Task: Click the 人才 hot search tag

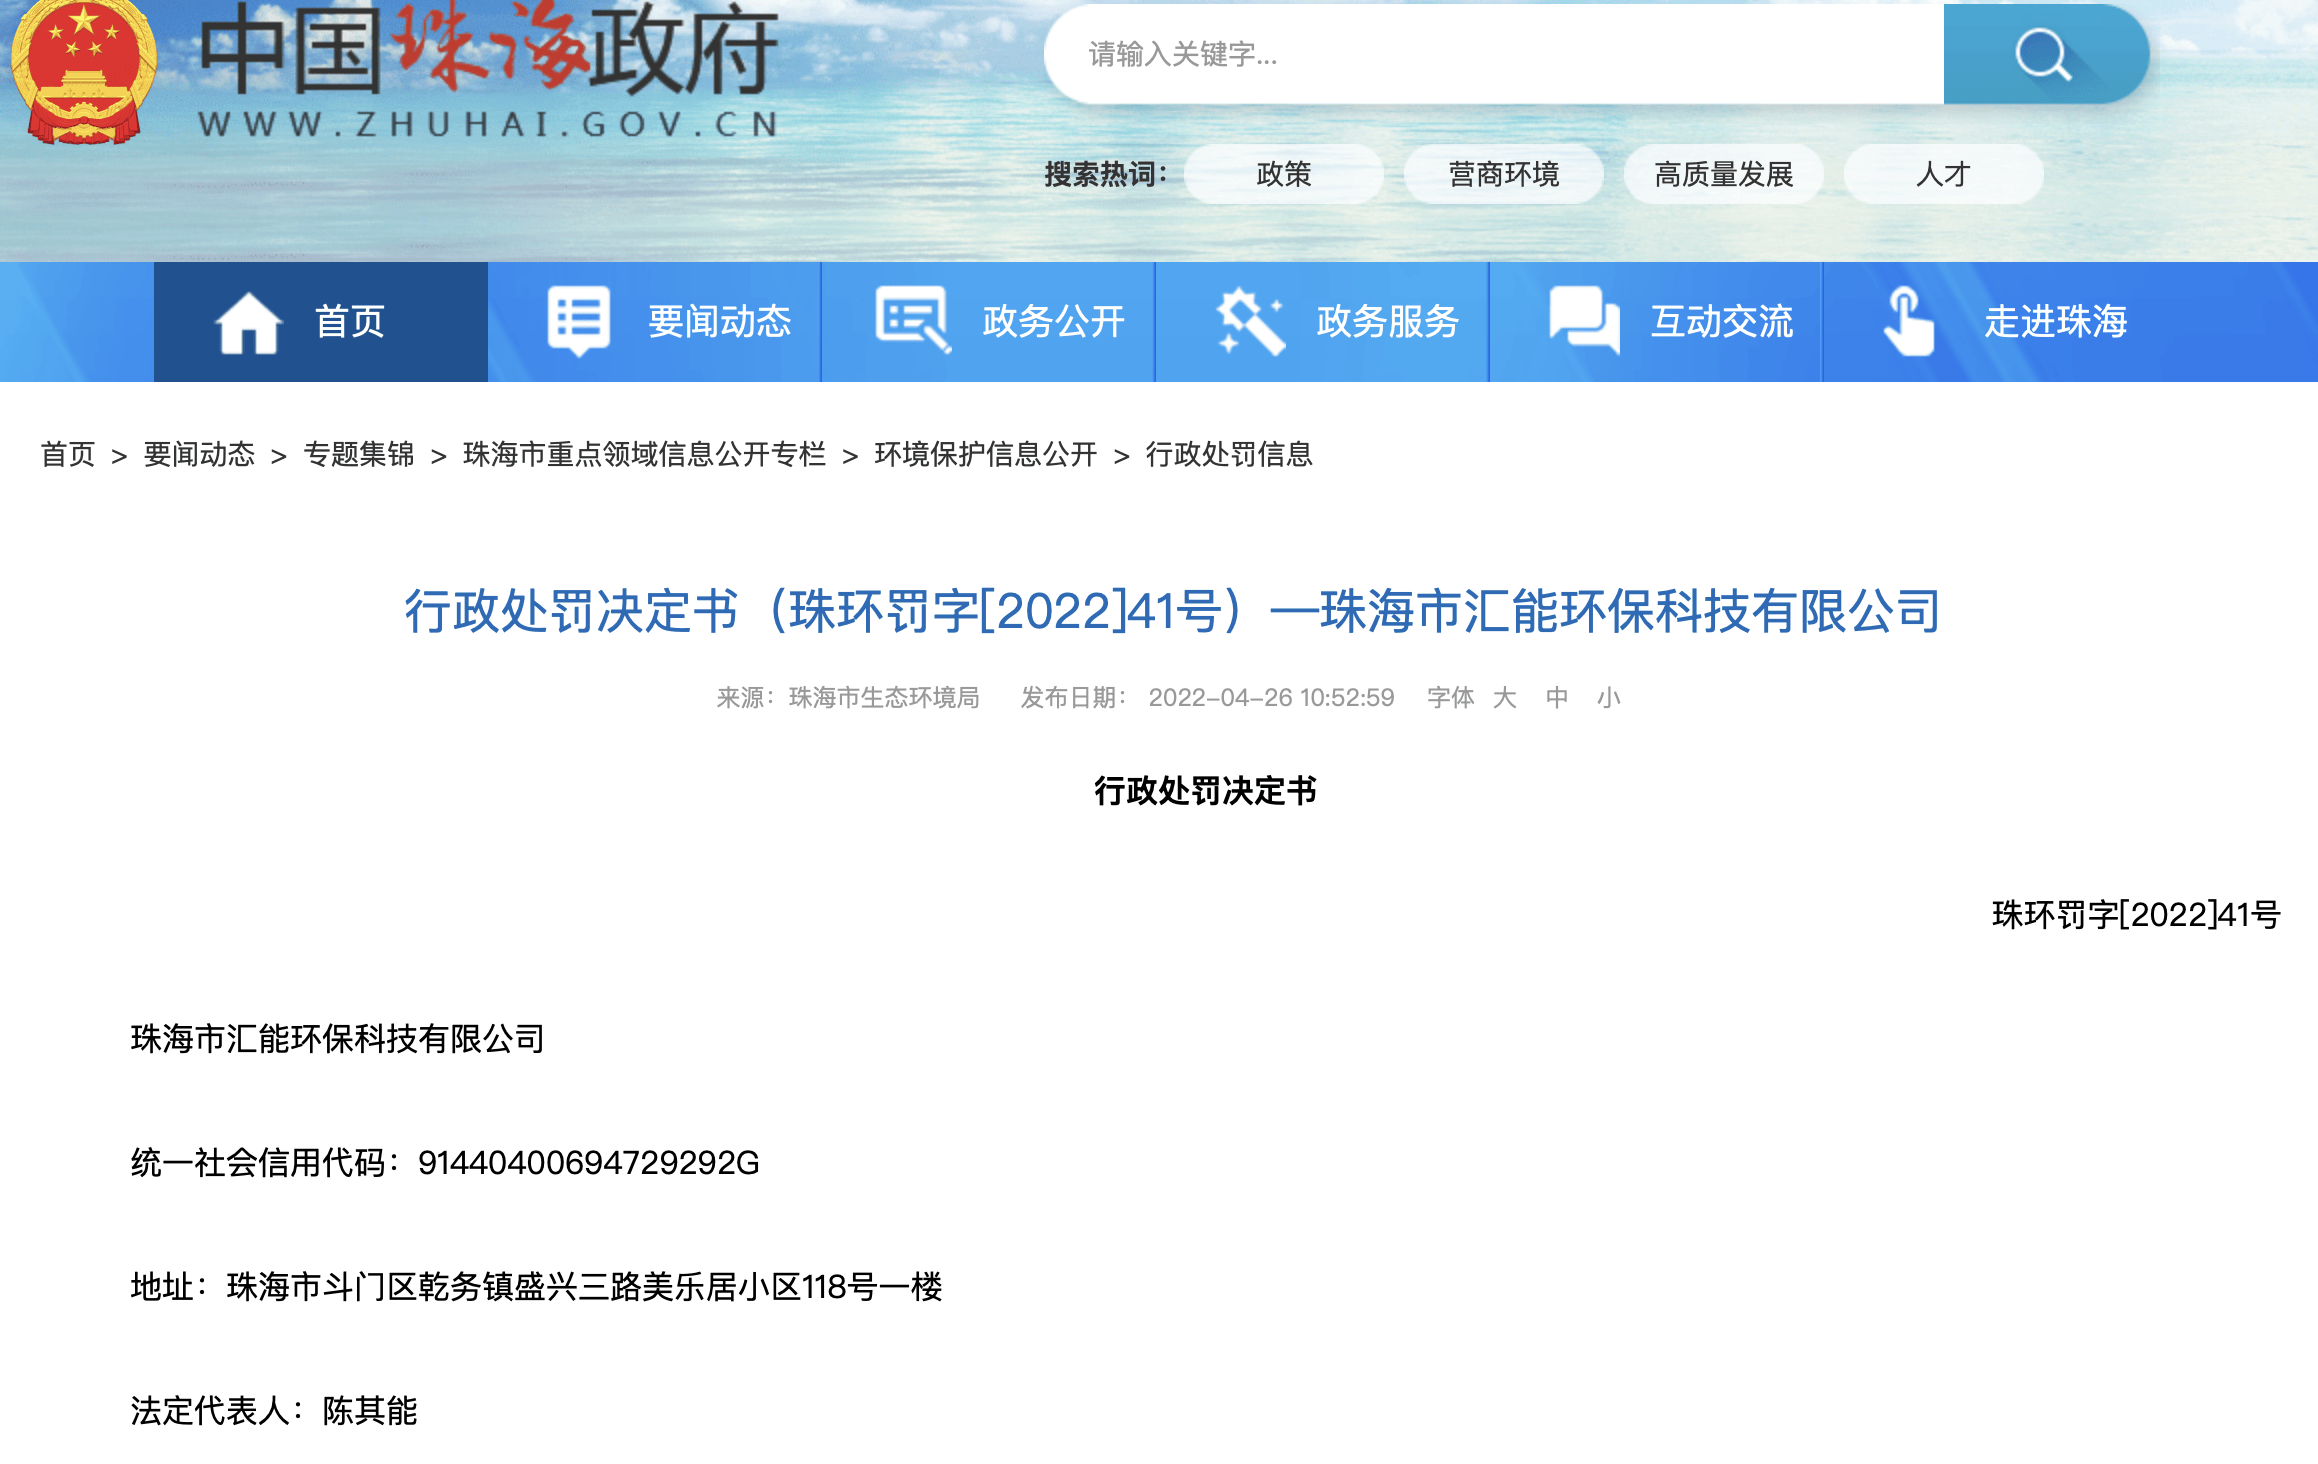Action: click(1942, 174)
